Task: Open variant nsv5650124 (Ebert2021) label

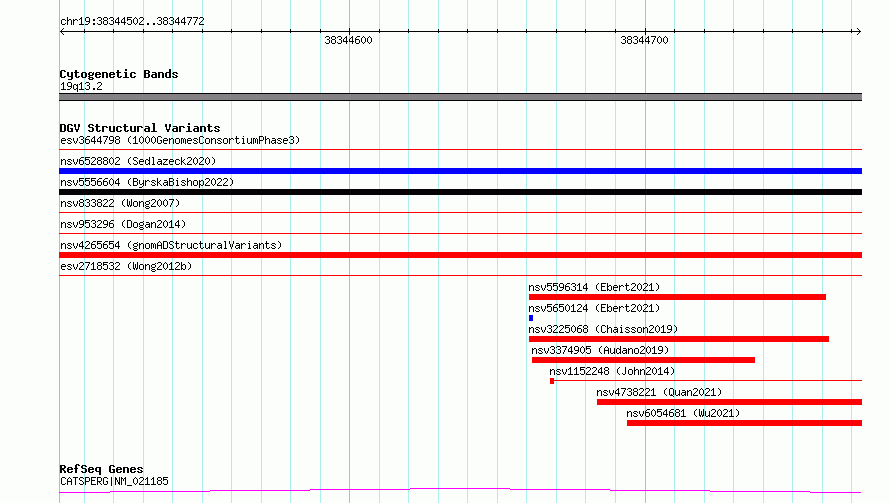Action: [594, 308]
